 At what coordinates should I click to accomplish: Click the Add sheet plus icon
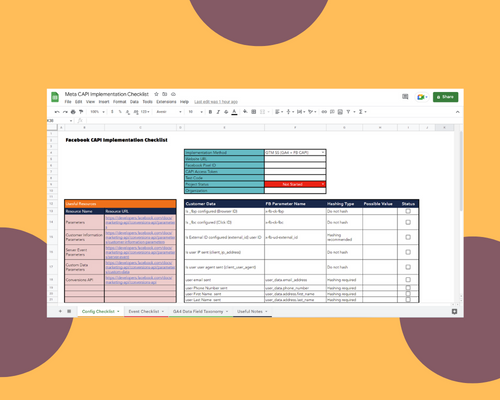[60, 311]
